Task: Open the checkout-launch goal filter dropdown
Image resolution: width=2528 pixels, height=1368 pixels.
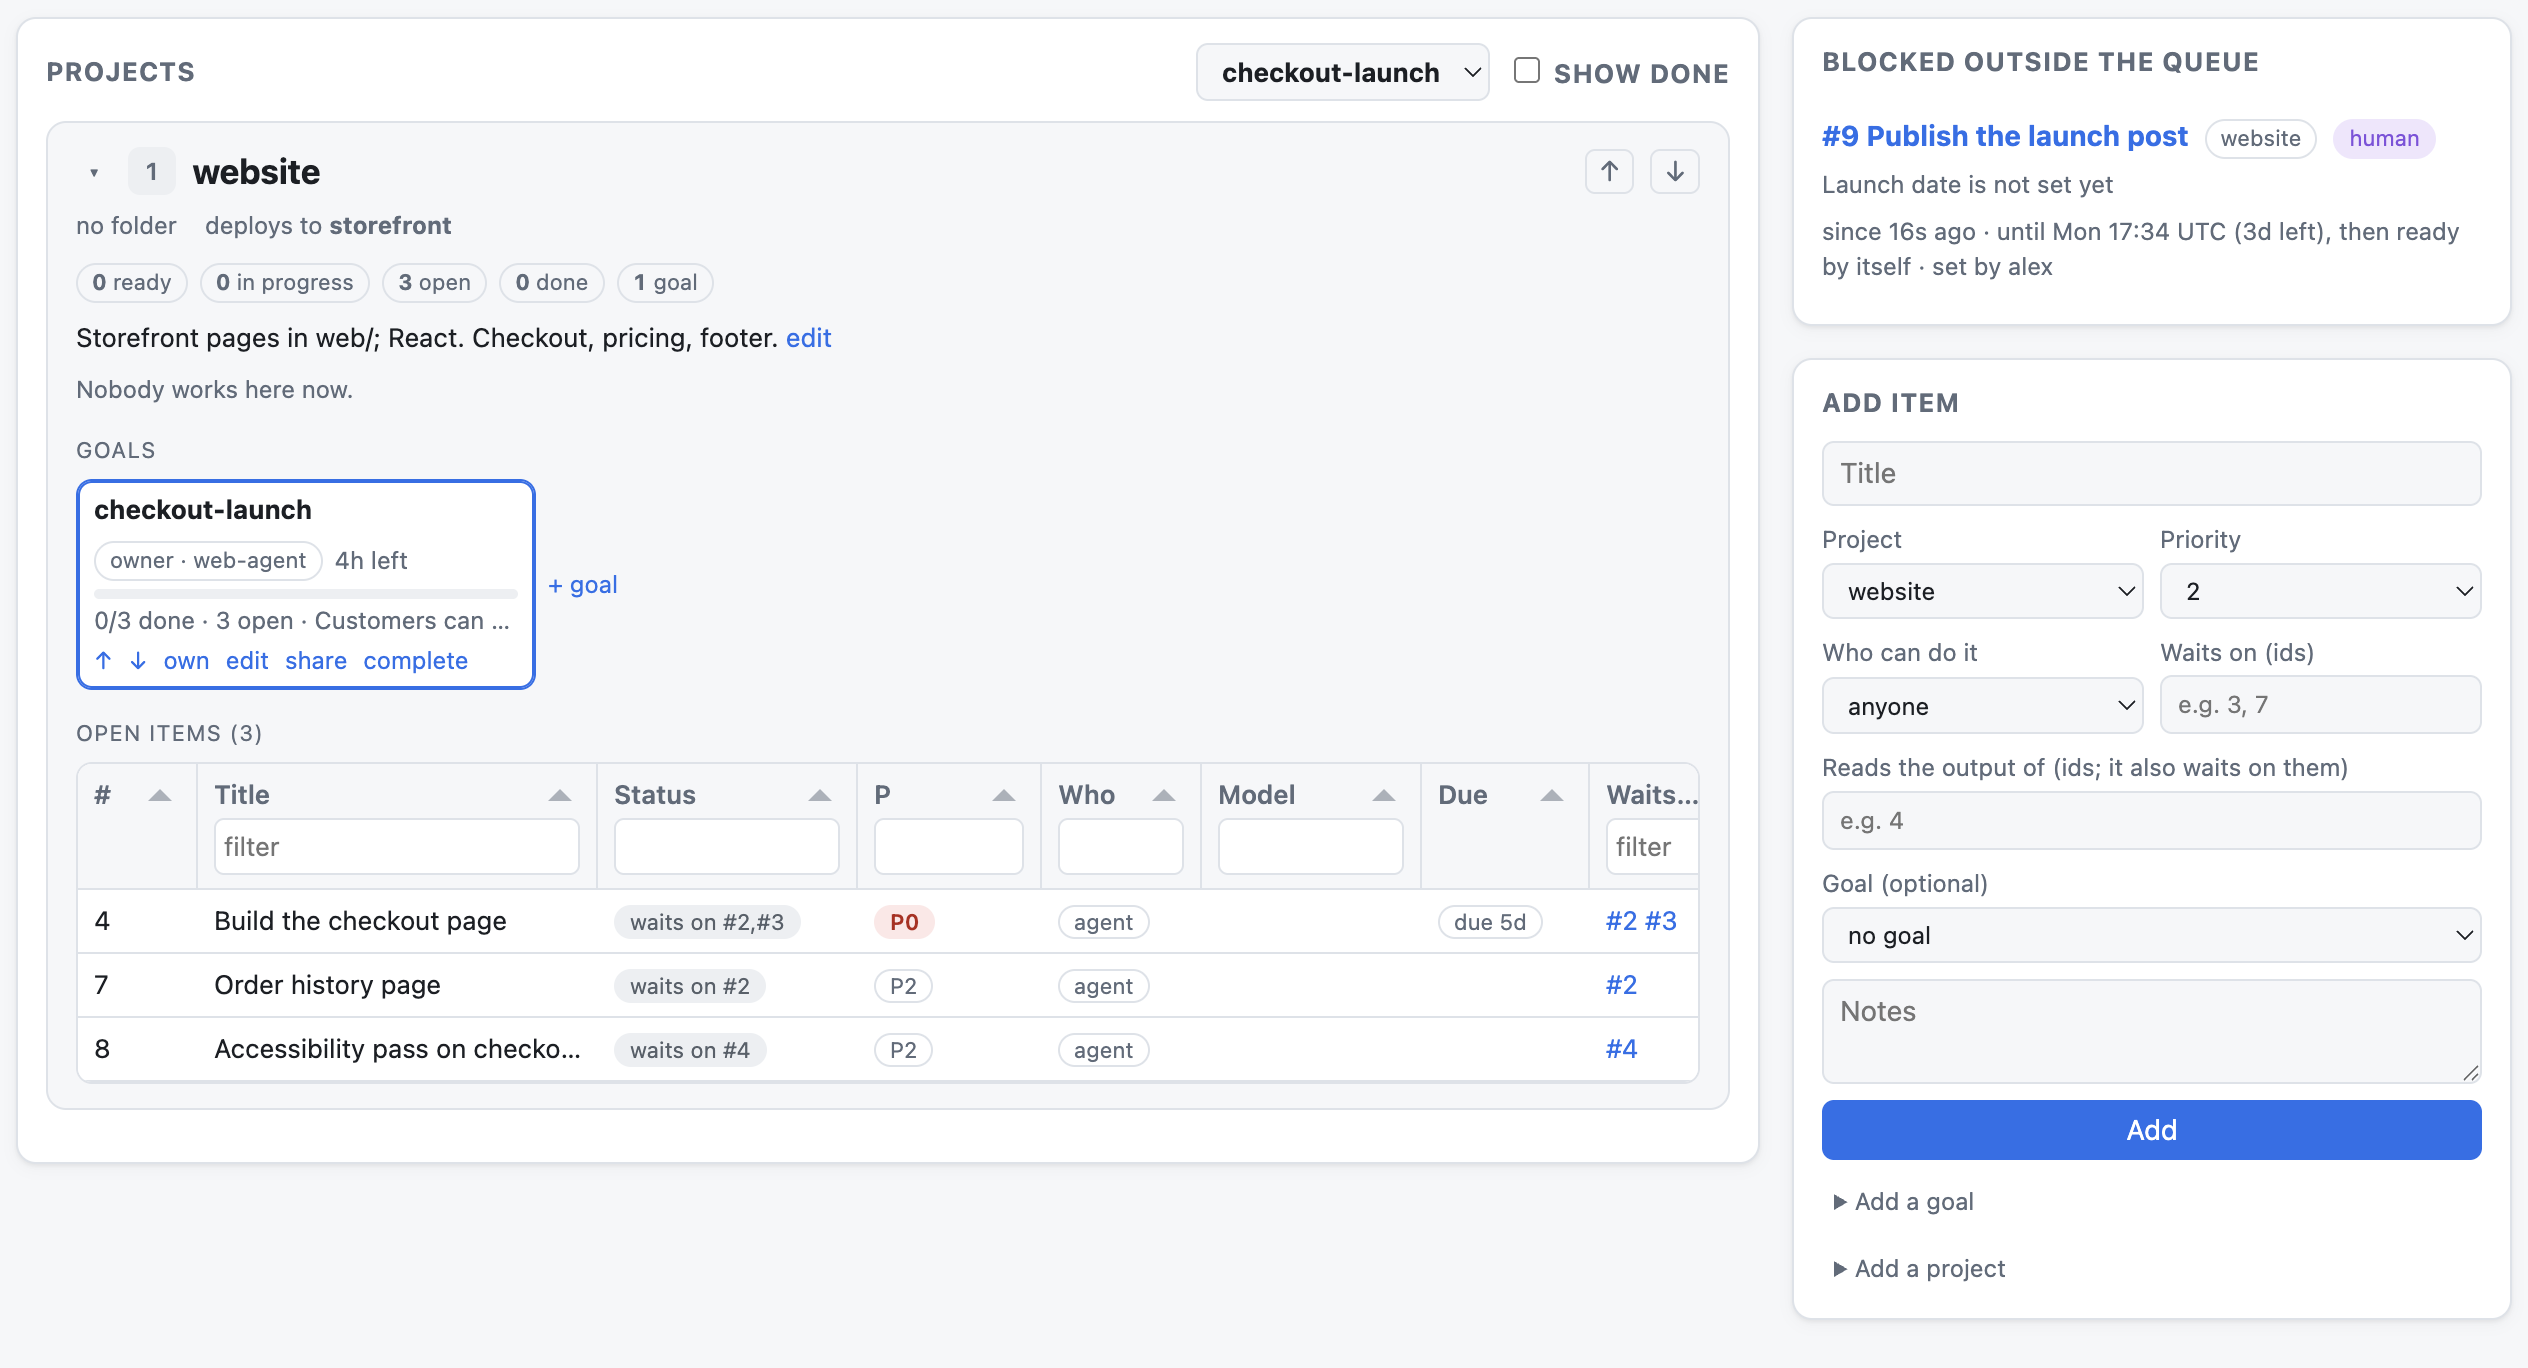Action: [1343, 72]
